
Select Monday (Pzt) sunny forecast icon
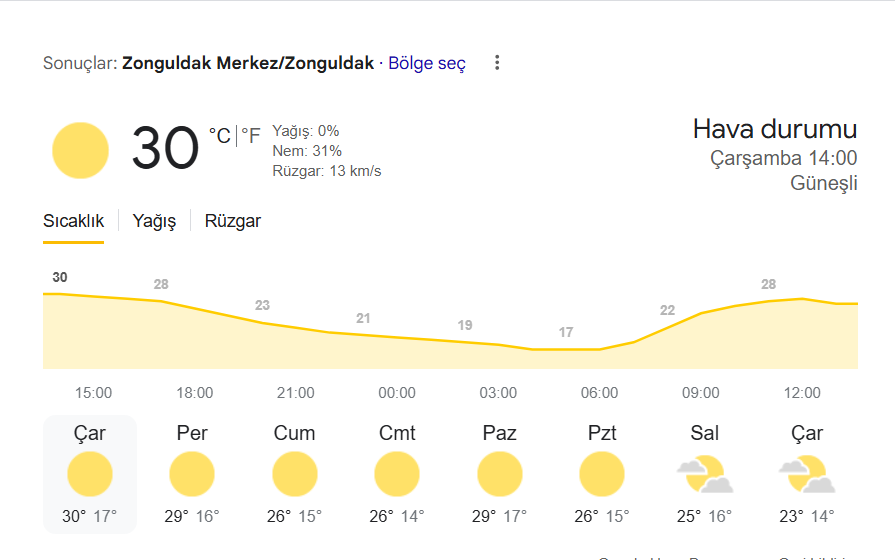(x=602, y=474)
